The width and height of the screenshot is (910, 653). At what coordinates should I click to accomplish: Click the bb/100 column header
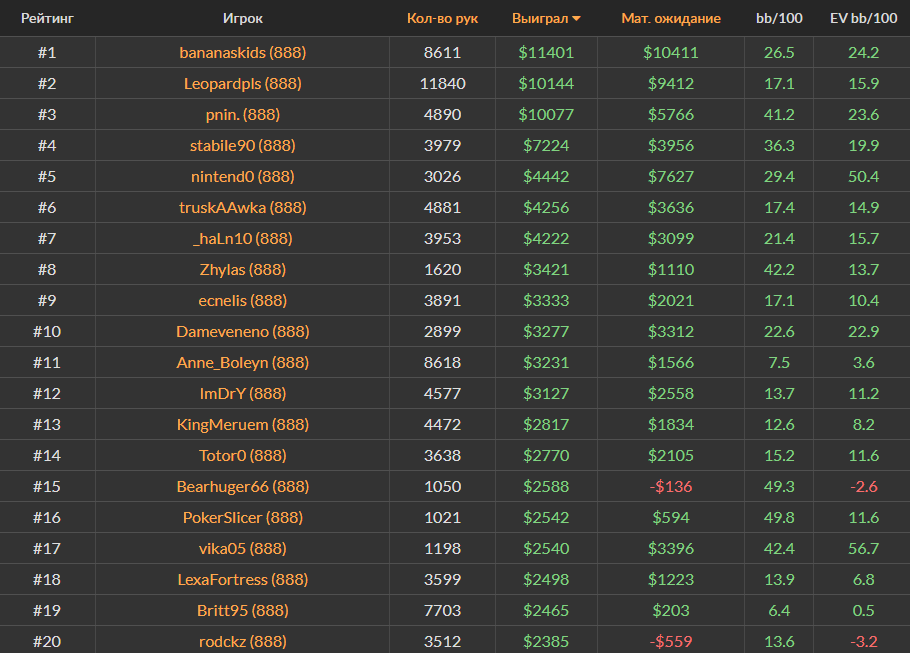(779, 18)
